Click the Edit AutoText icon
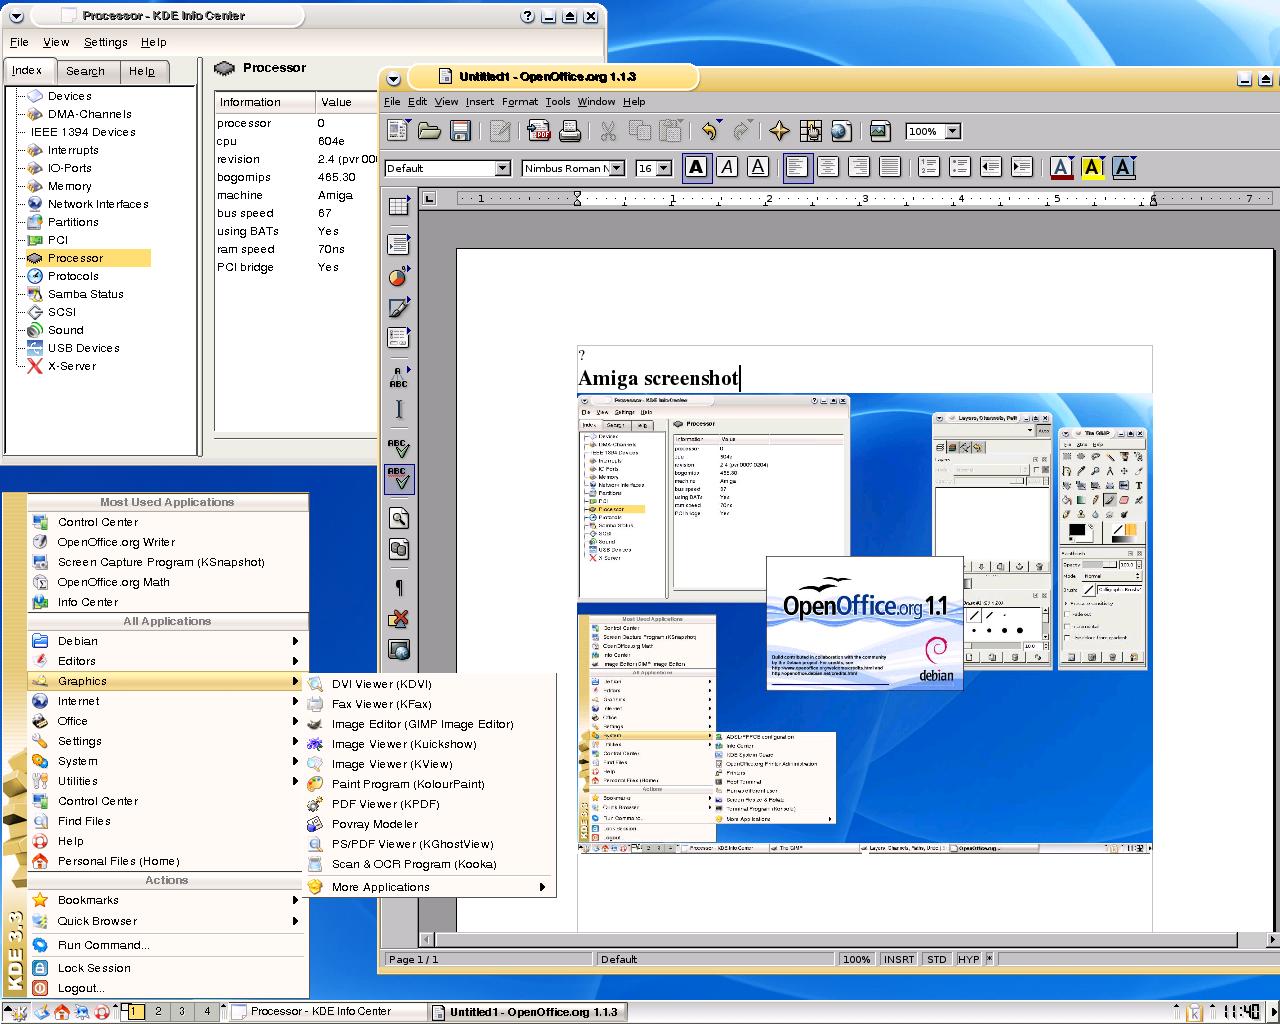The image size is (1280, 1024). 399,377
